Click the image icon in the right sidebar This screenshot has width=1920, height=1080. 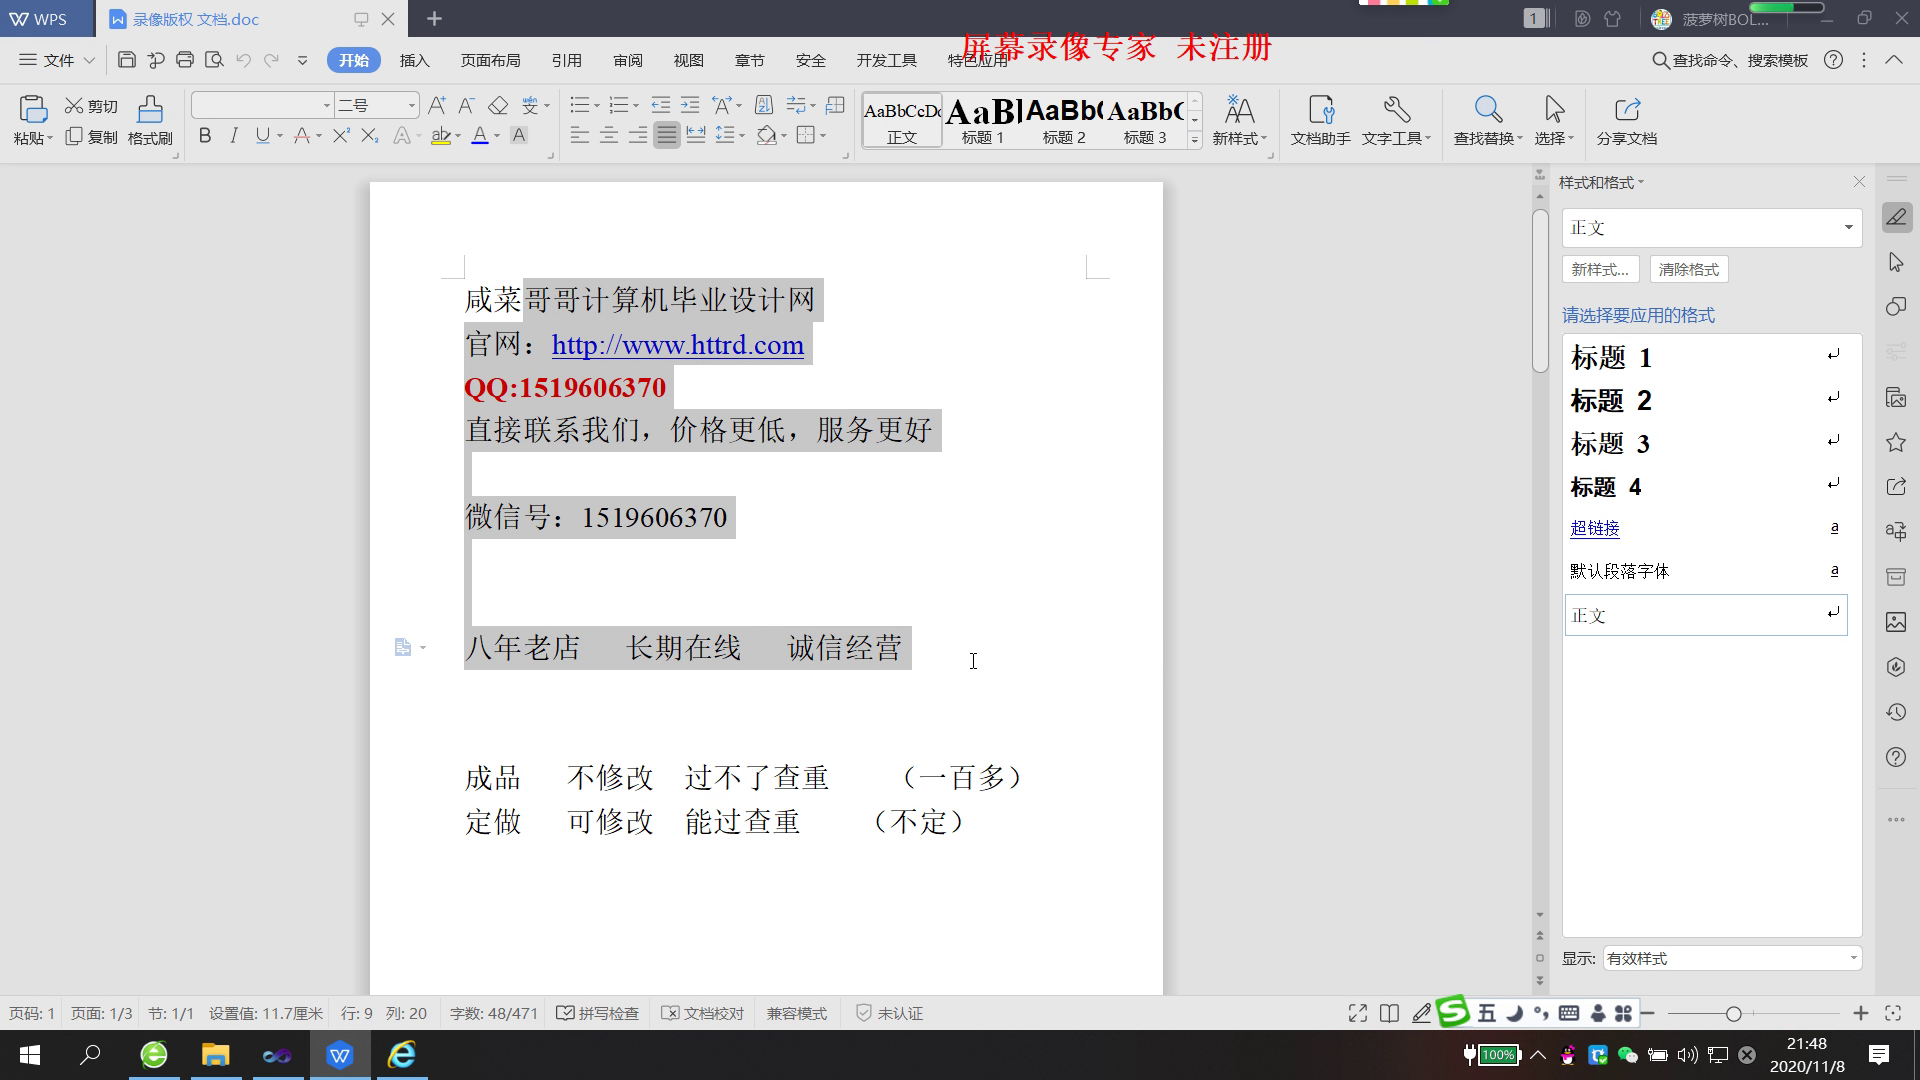pos(1896,622)
